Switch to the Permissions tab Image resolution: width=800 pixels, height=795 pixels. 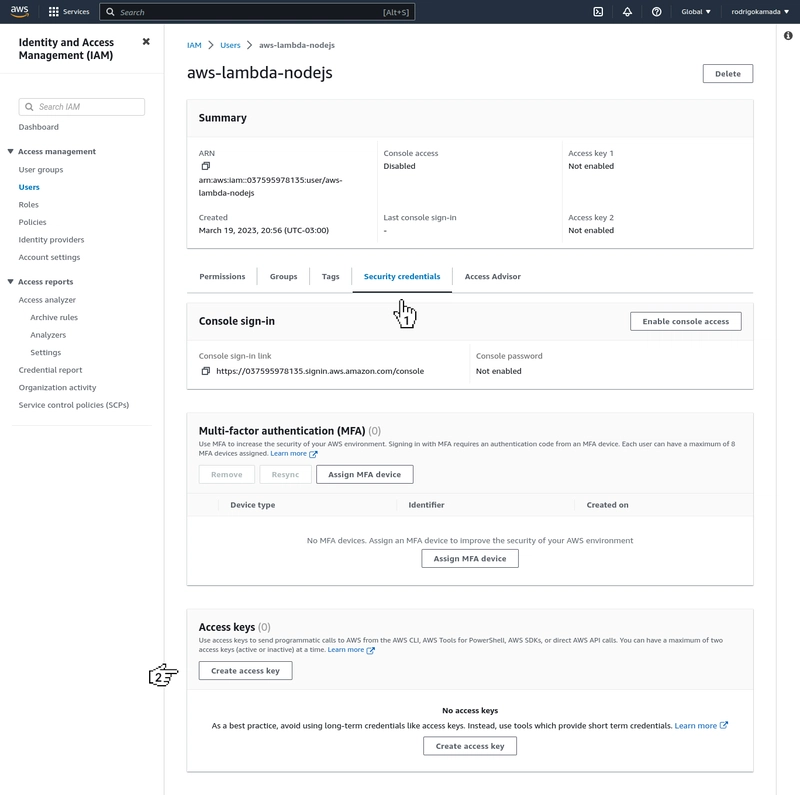tap(222, 276)
